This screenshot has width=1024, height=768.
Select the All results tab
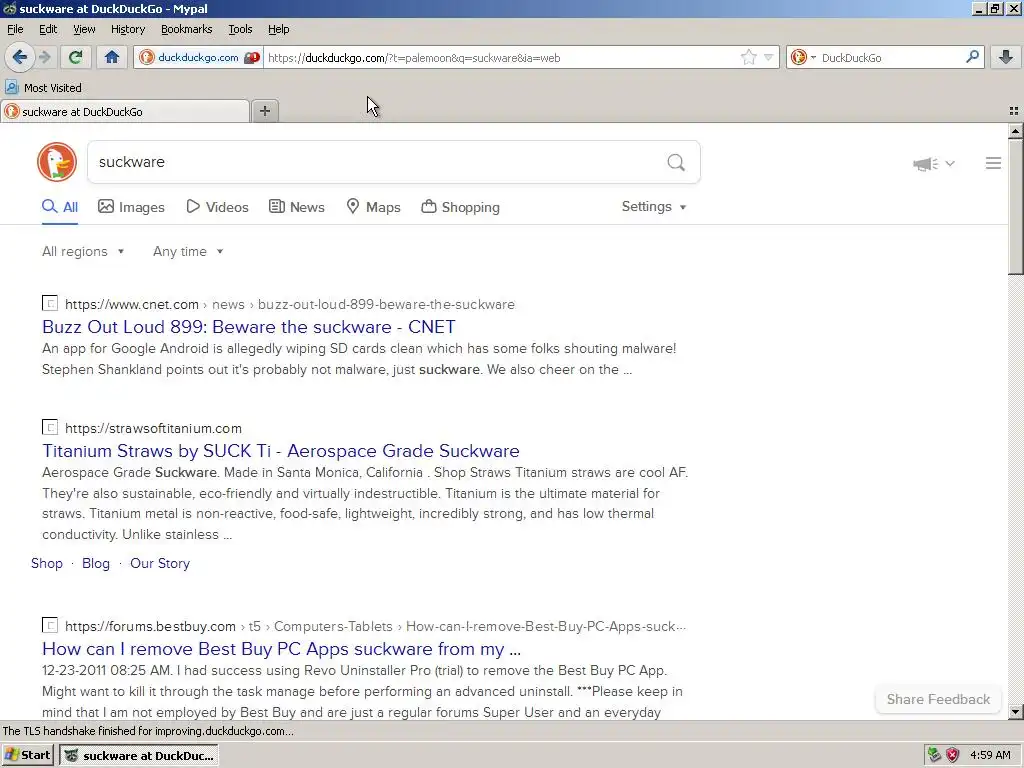click(60, 207)
